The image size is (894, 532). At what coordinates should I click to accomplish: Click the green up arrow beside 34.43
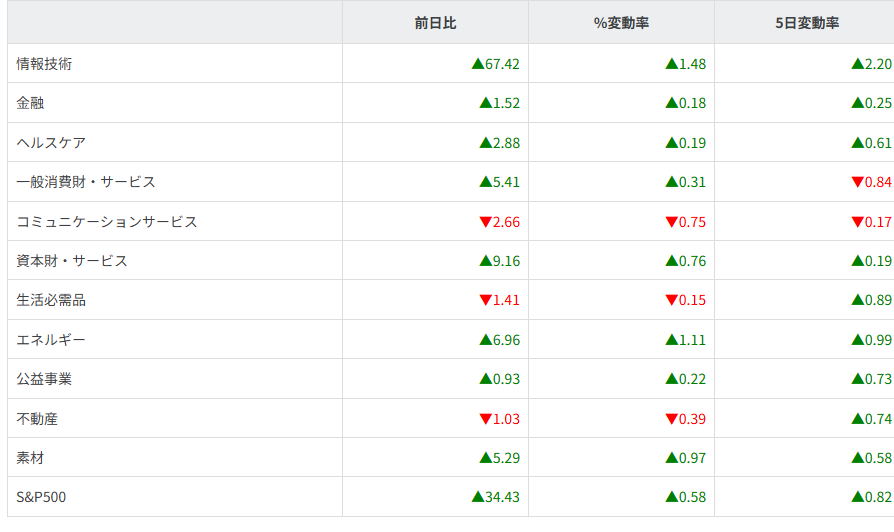tap(477, 497)
